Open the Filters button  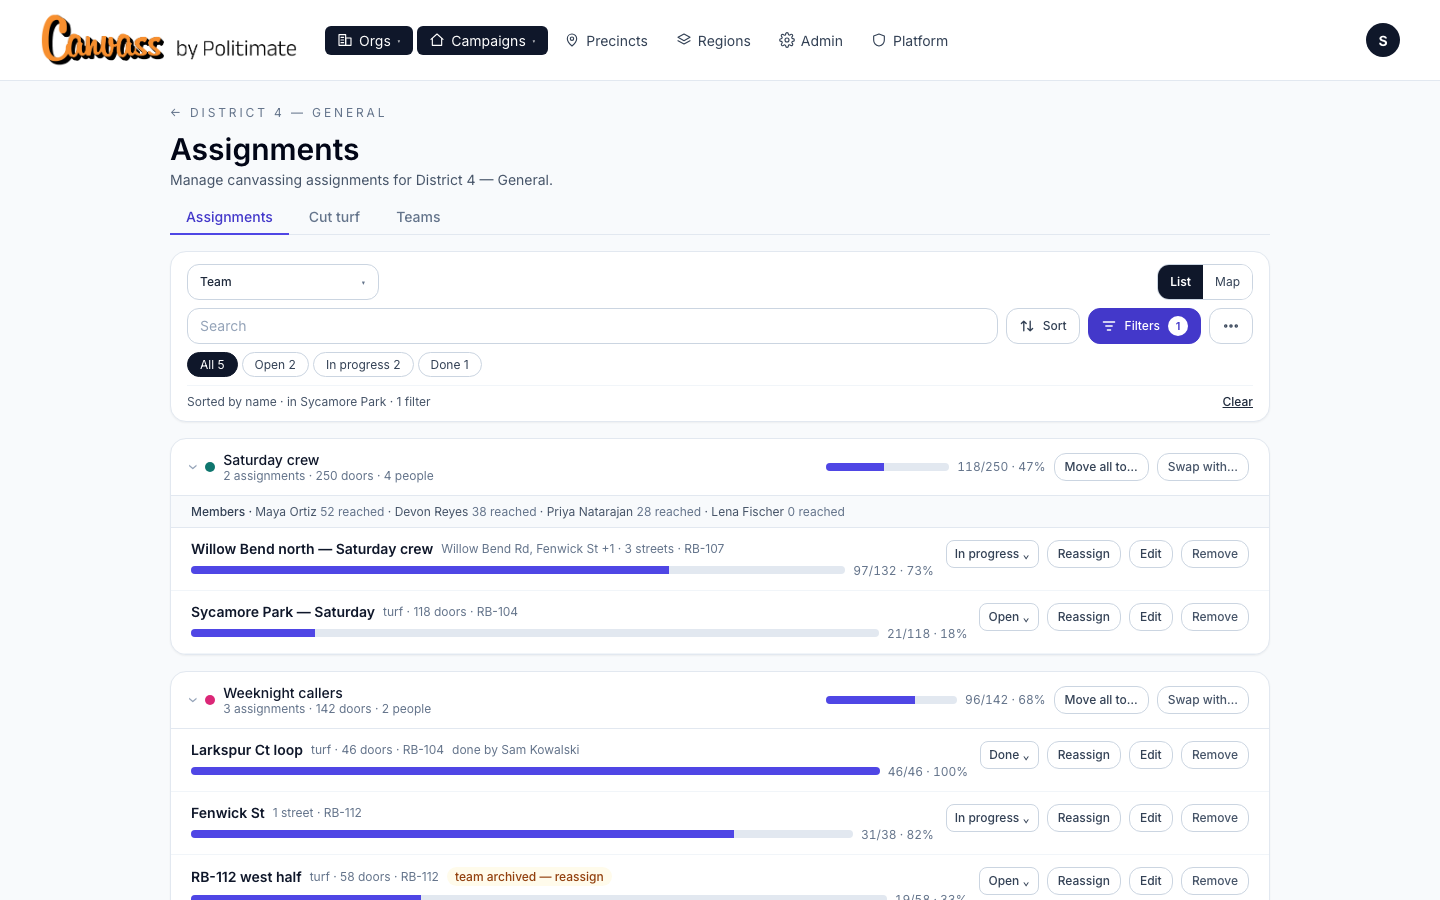pyautogui.click(x=1144, y=326)
